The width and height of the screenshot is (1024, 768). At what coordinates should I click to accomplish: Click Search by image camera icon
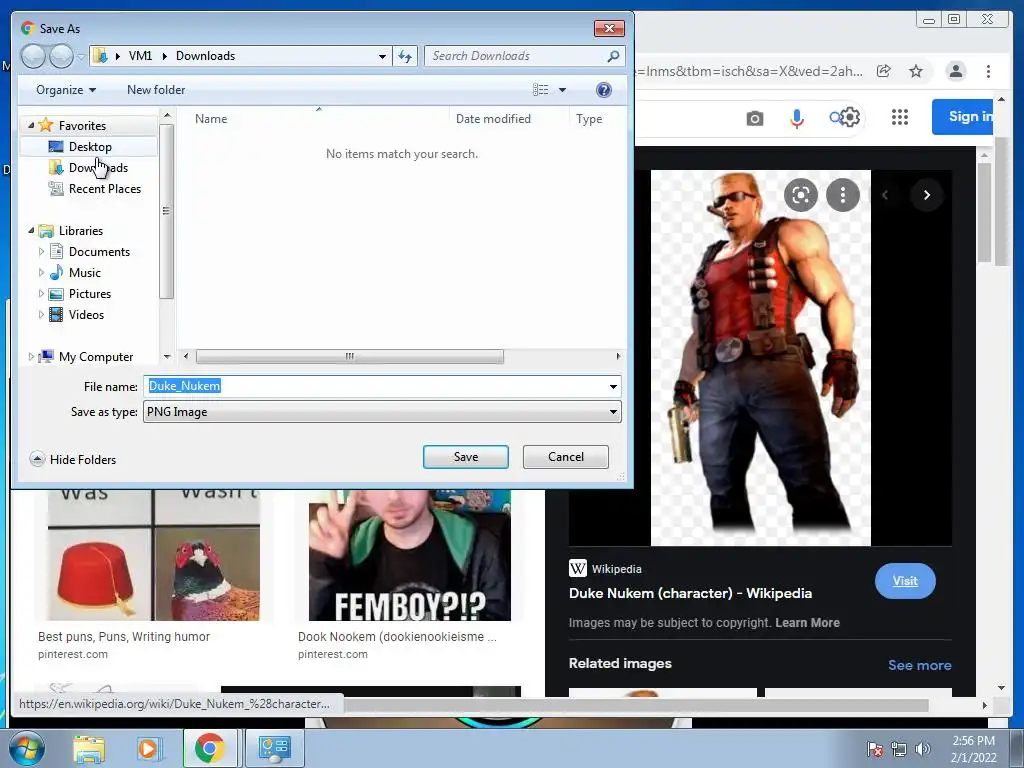[755, 118]
